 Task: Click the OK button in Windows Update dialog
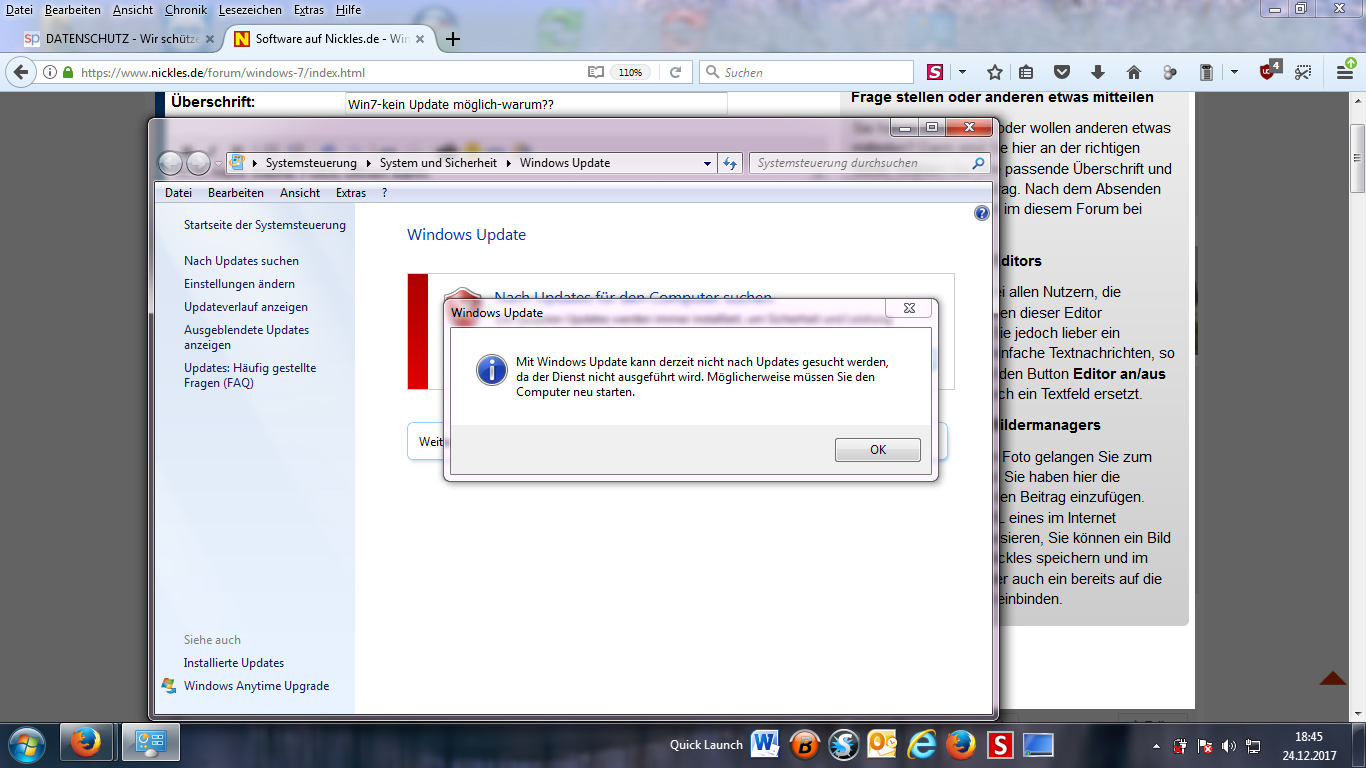coord(877,450)
